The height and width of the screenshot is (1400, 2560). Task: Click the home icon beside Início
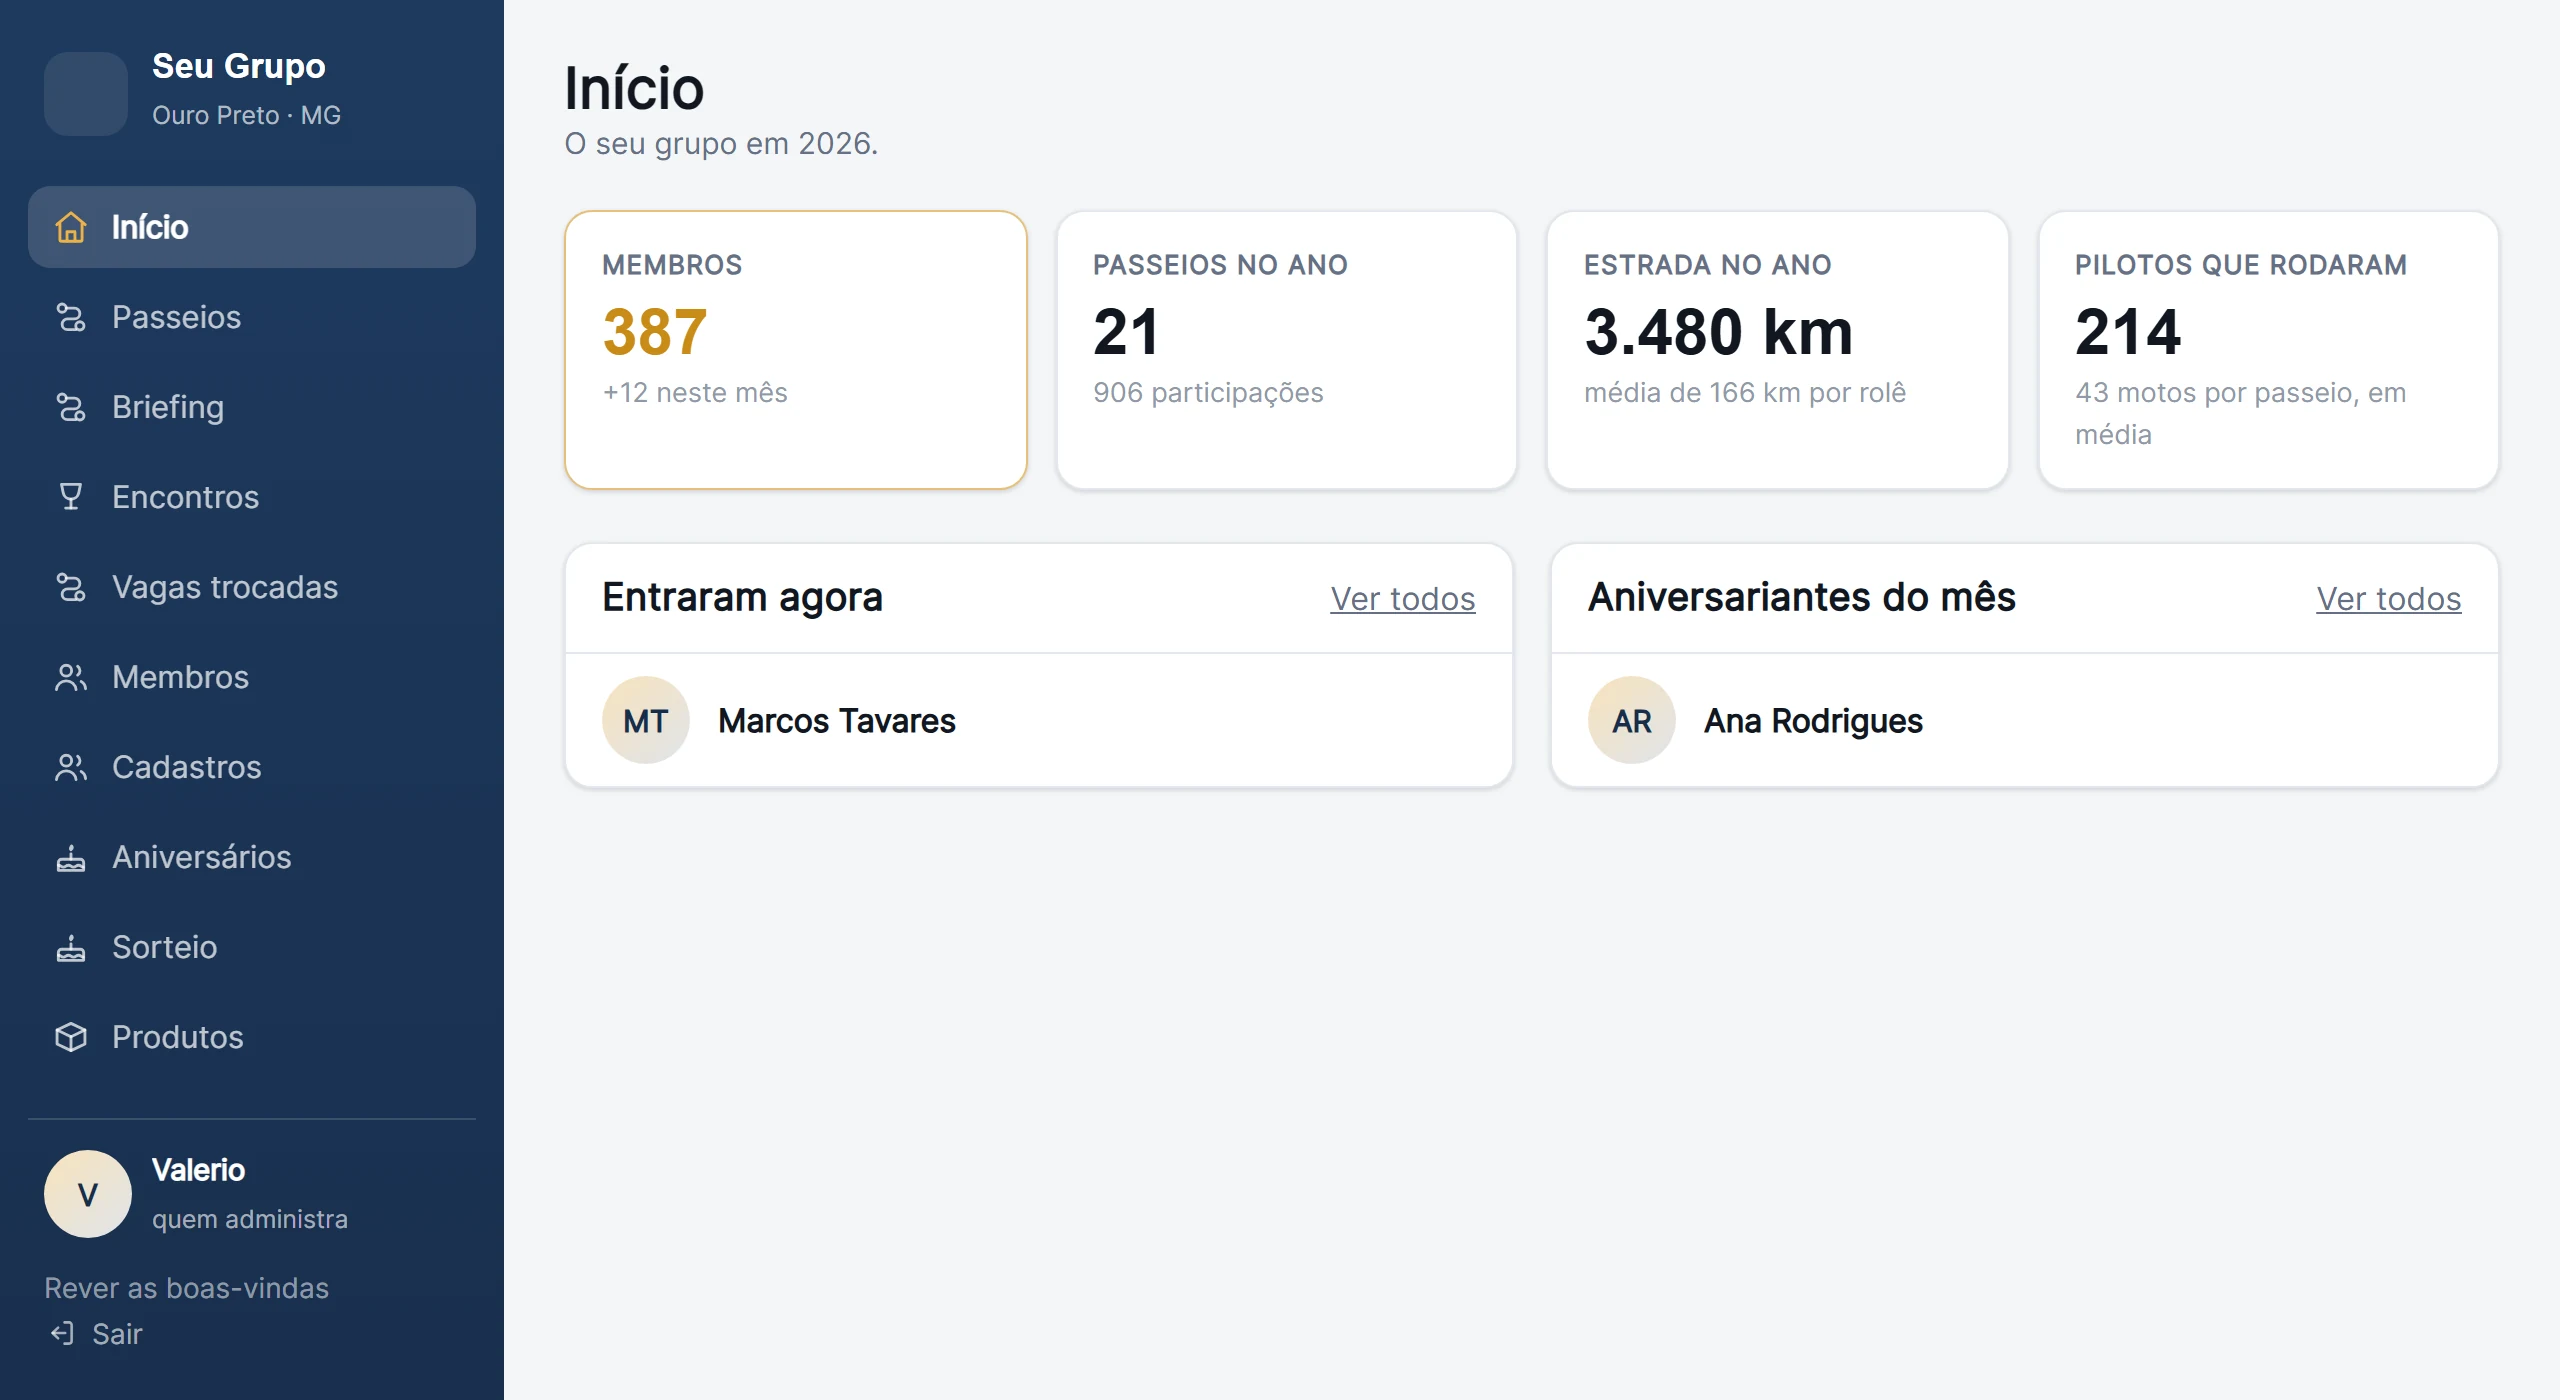(x=71, y=227)
